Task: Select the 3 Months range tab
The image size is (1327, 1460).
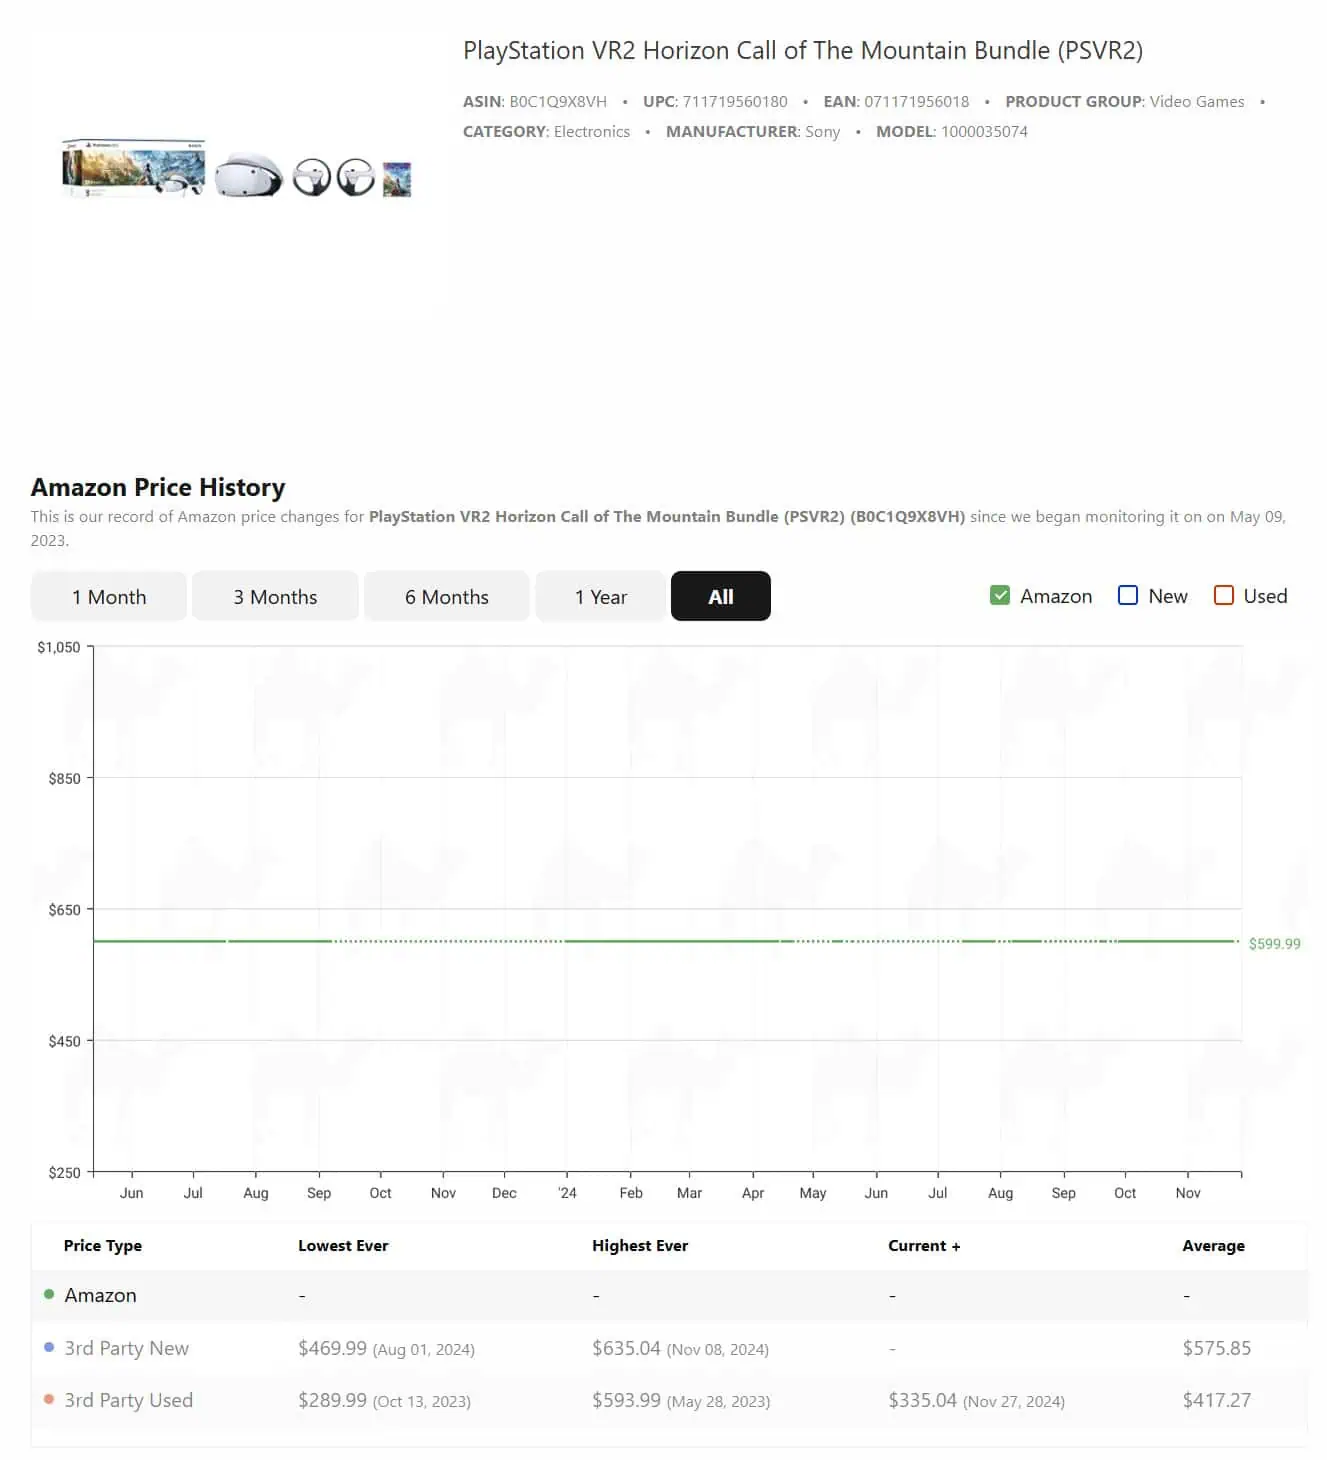Action: click(275, 597)
